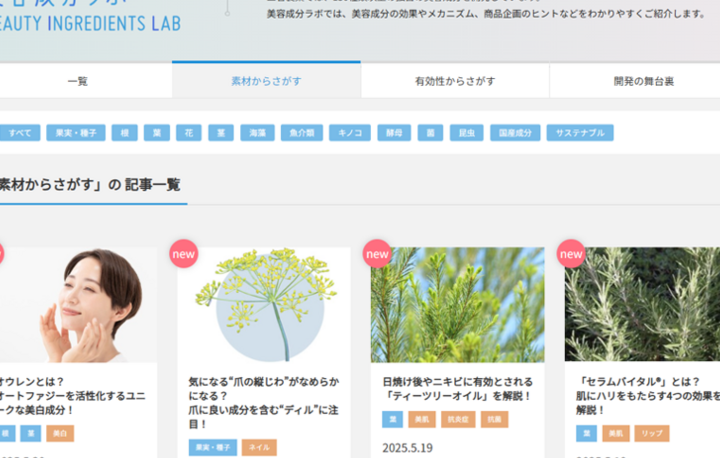Select the 素材からさがす tab

[266, 81]
